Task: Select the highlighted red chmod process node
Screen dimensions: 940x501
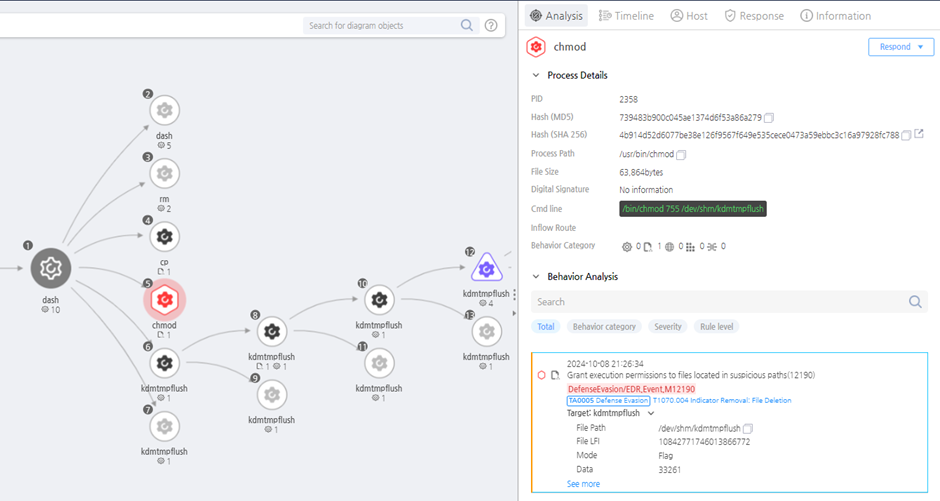Action: (x=165, y=299)
